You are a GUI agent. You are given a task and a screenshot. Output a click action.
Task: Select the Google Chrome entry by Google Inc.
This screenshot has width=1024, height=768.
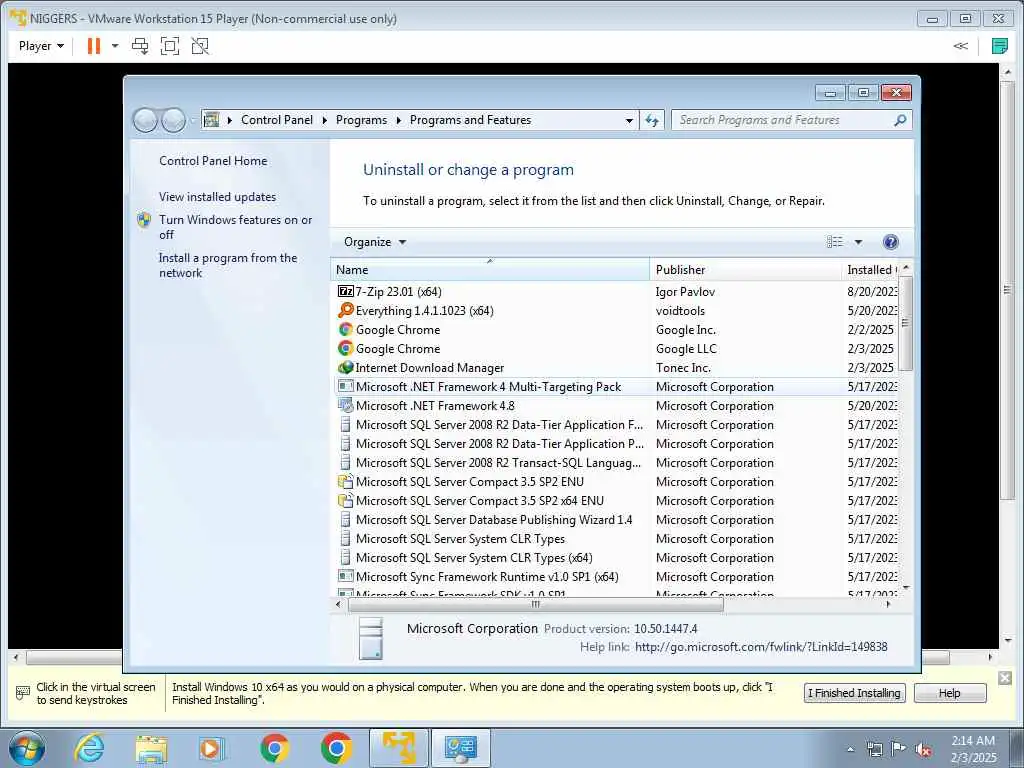point(616,330)
